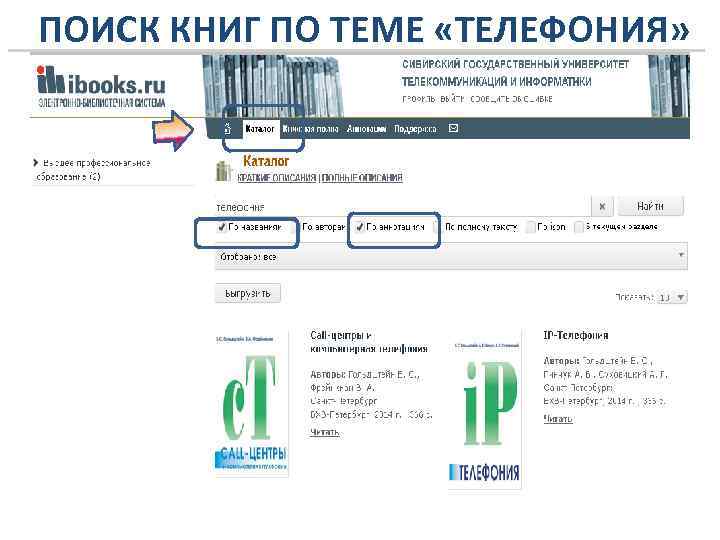This screenshot has width=720, height=540.
Task: Click Читать under Call-центры book
Action: pos(325,432)
